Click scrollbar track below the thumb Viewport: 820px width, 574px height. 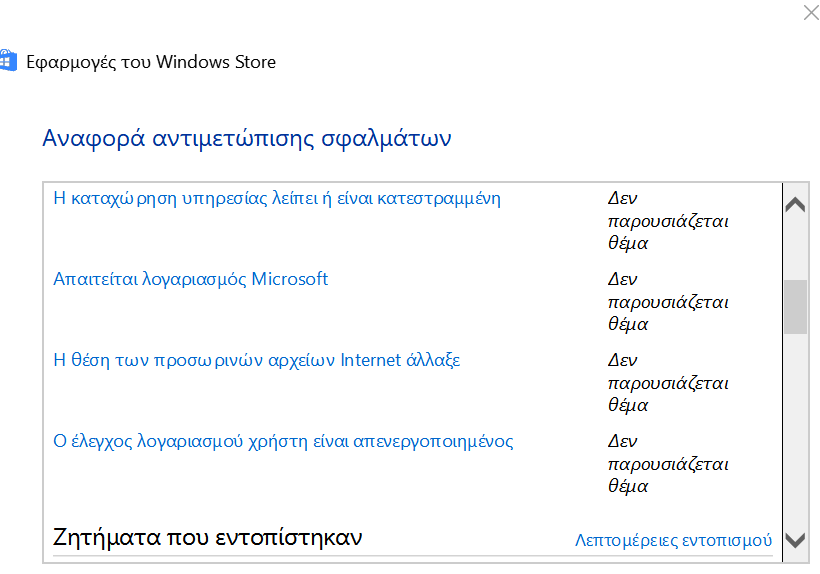click(x=795, y=429)
